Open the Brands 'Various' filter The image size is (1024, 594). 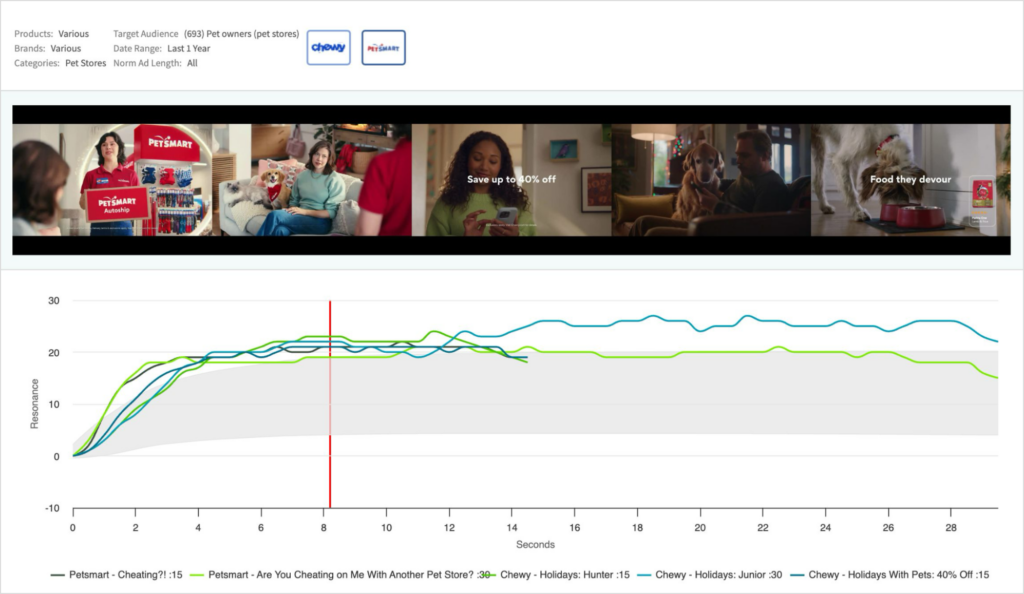point(65,48)
